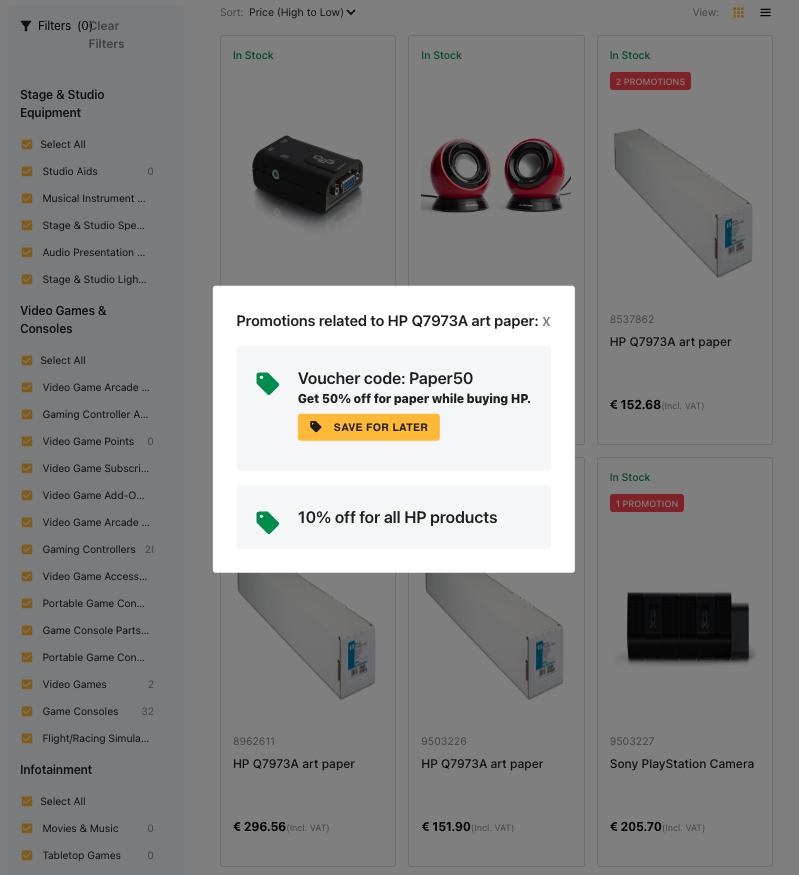Screen dimensions: 799x875
Task: Uncheck the Game Consoles filter
Action: pyautogui.click(x=27, y=712)
